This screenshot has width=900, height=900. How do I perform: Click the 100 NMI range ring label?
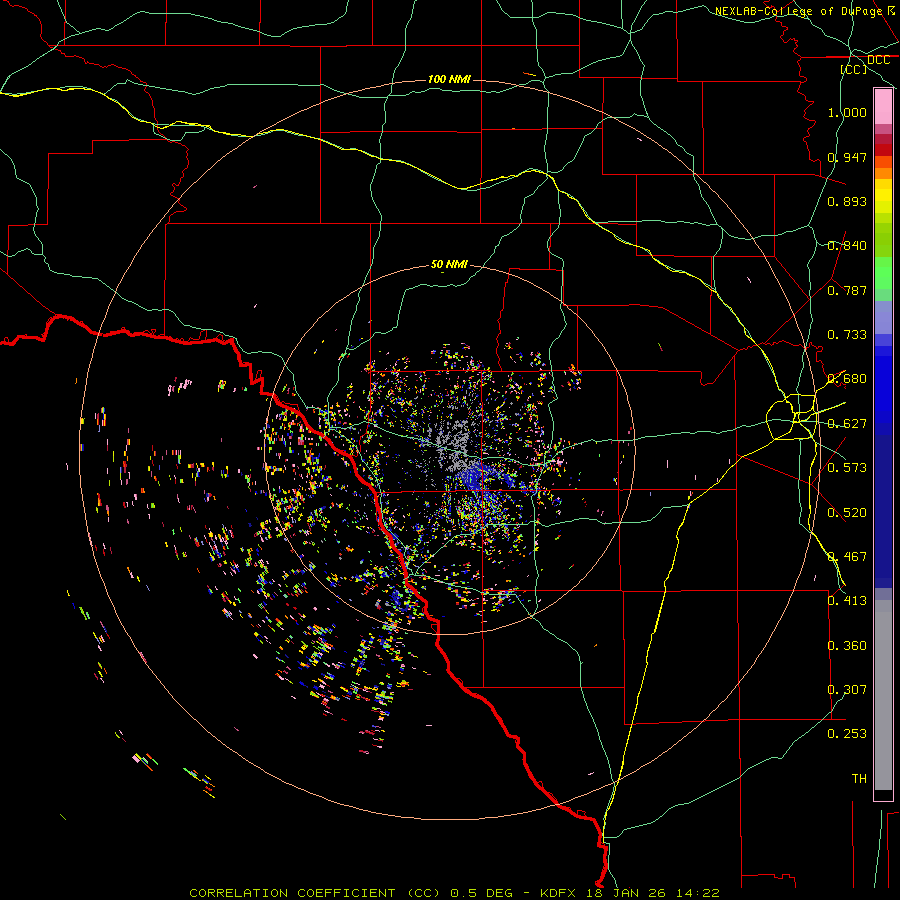(x=449, y=79)
